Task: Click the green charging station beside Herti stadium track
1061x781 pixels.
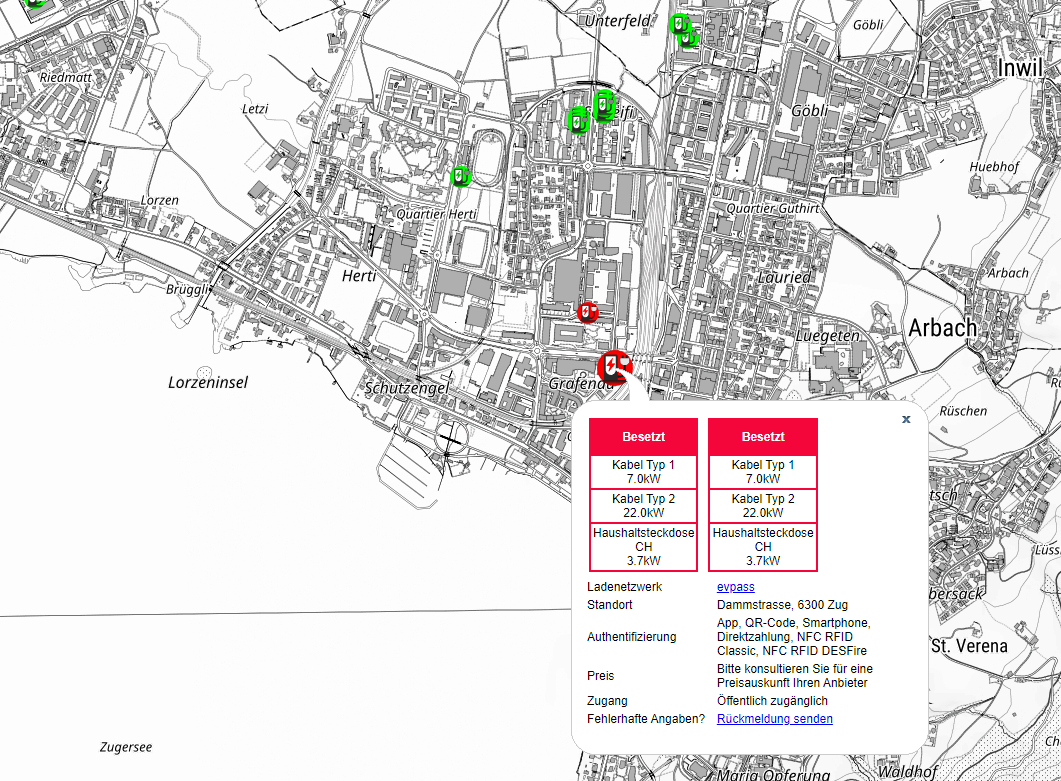Action: click(x=461, y=176)
